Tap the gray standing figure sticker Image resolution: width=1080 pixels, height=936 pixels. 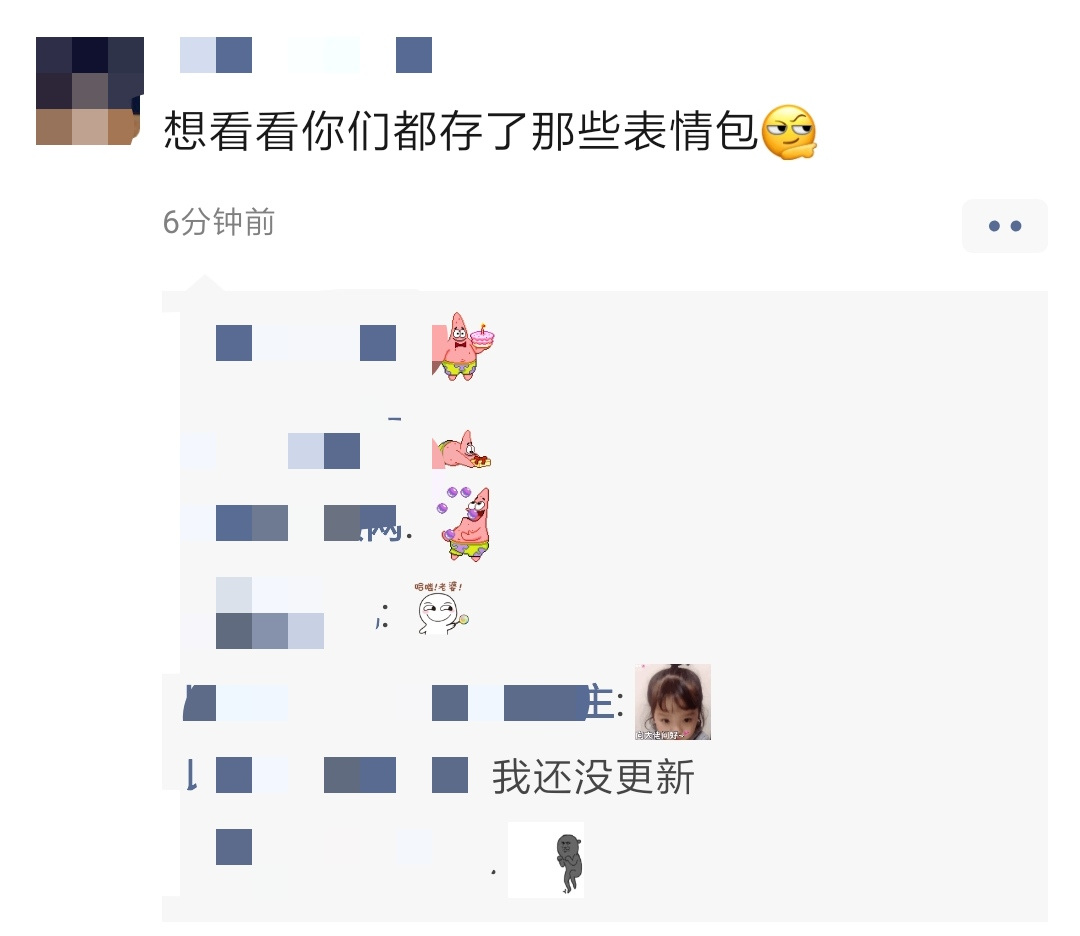pos(546,860)
